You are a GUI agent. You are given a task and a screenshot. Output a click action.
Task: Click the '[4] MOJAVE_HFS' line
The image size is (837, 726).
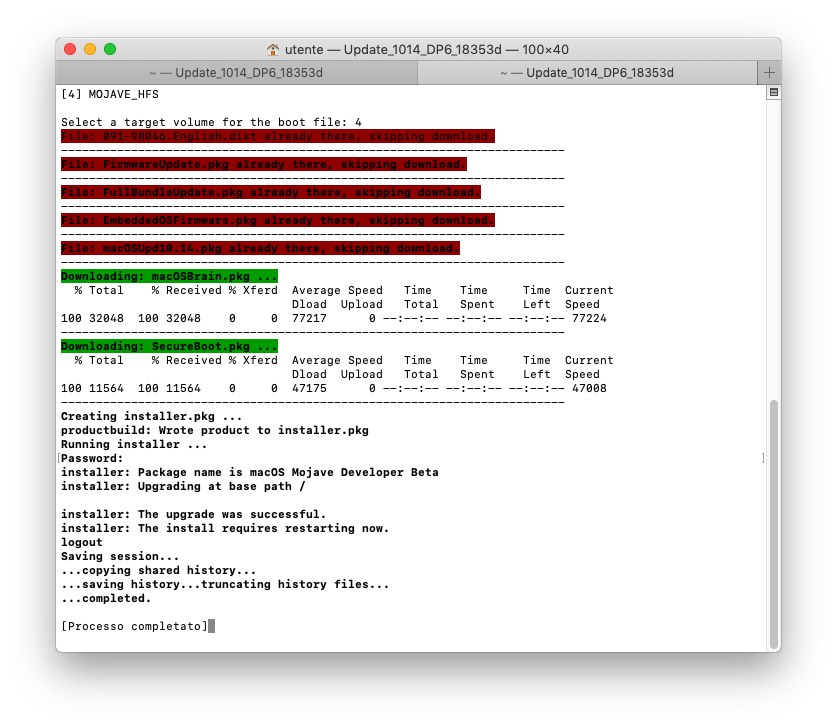(110, 94)
